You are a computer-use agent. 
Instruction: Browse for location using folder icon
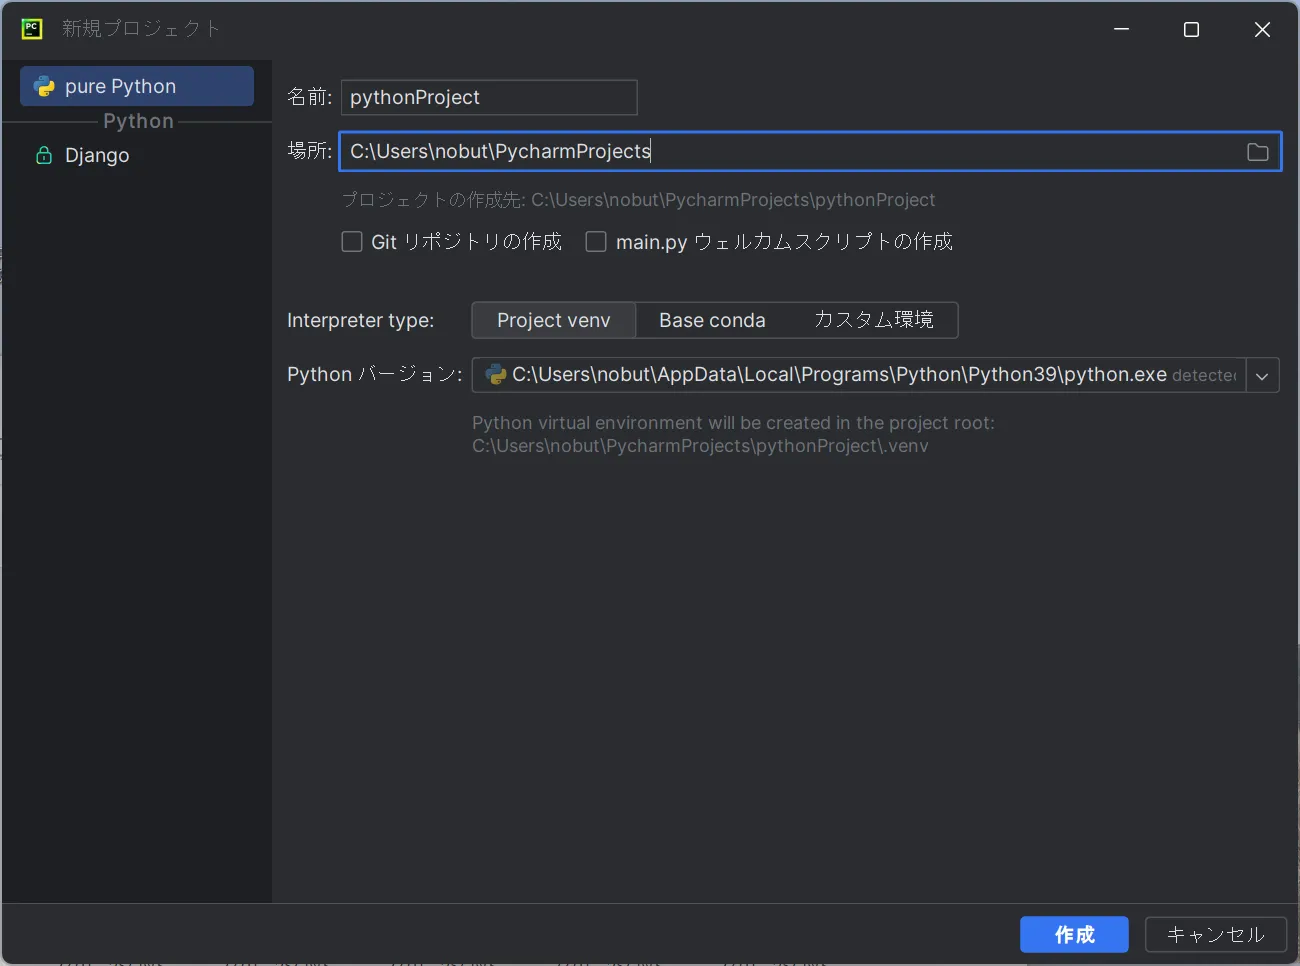pyautogui.click(x=1258, y=152)
